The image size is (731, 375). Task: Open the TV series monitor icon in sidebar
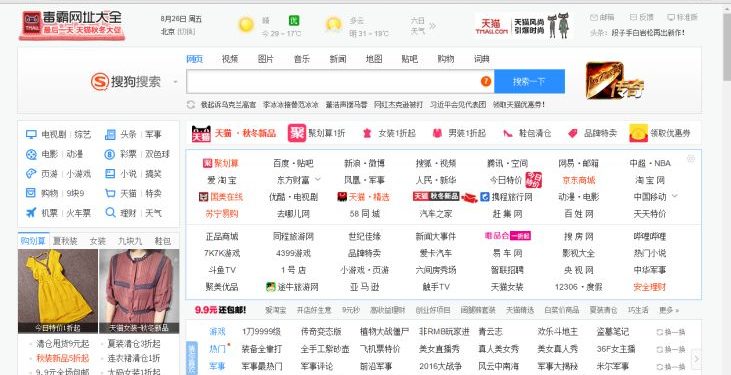(31, 134)
